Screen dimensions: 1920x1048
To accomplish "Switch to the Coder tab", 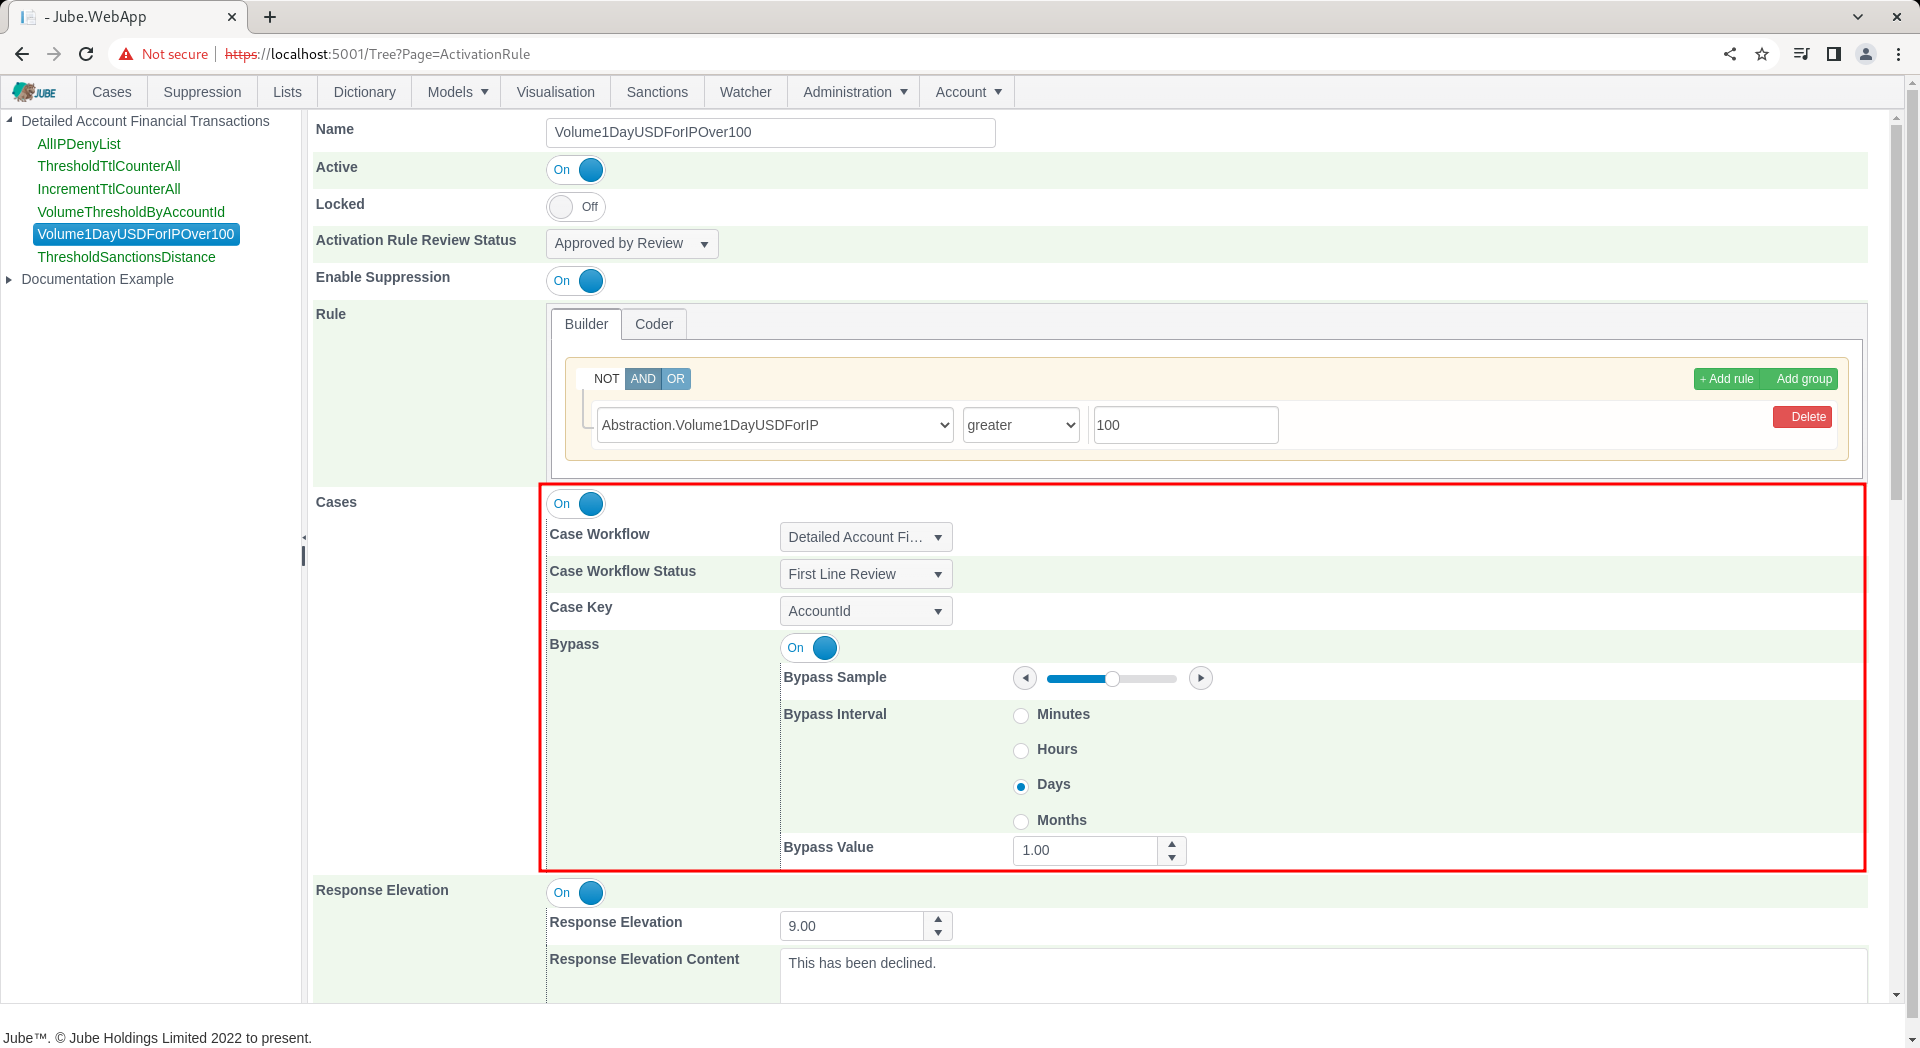I will click(654, 324).
